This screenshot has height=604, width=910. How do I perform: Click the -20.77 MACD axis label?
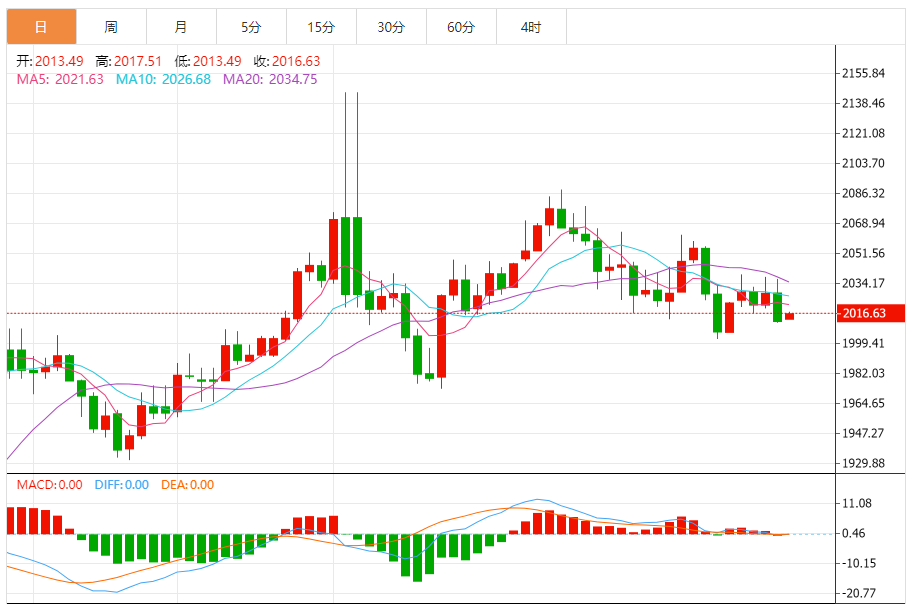coord(858,593)
